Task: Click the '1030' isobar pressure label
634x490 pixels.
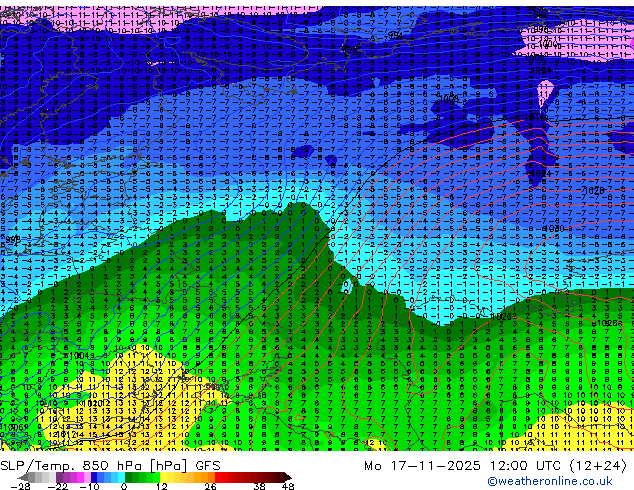Action: [x=553, y=228]
